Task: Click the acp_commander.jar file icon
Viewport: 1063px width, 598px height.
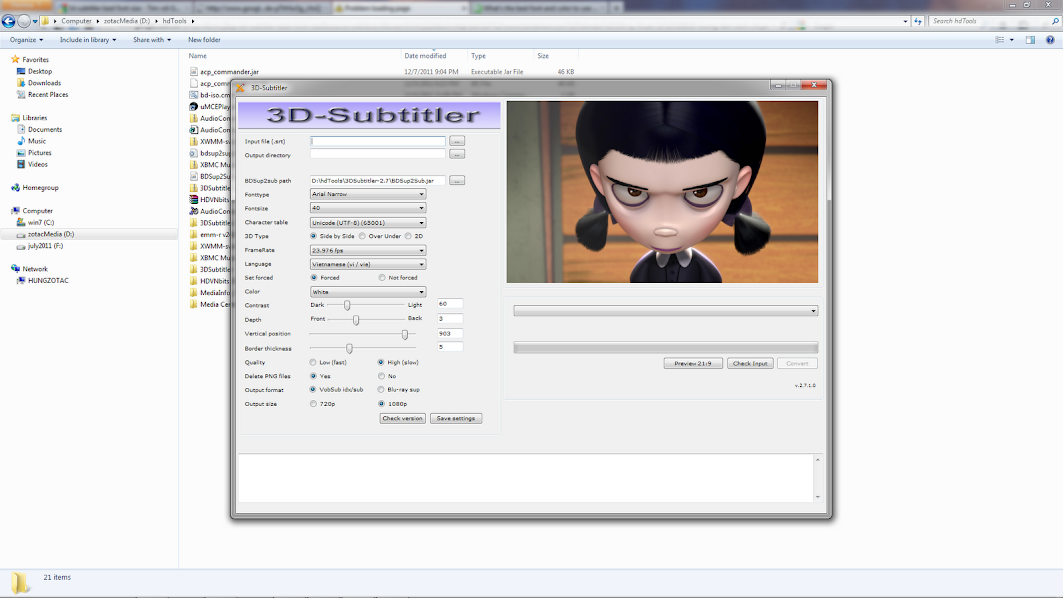Action: tap(194, 72)
